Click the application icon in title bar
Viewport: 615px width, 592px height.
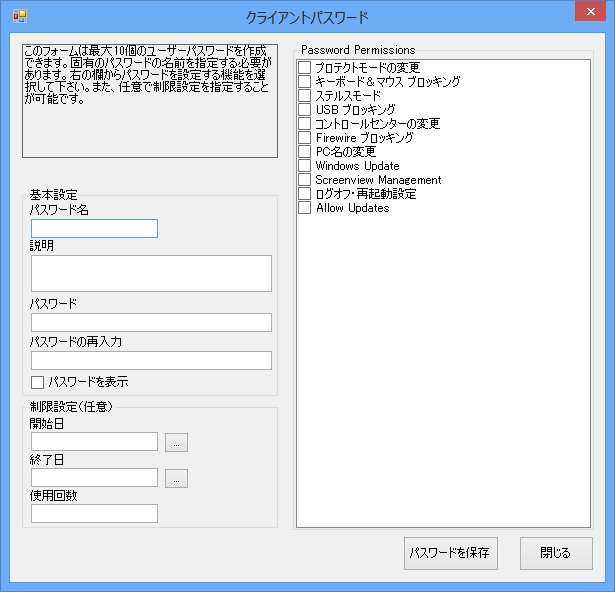(x=19, y=18)
